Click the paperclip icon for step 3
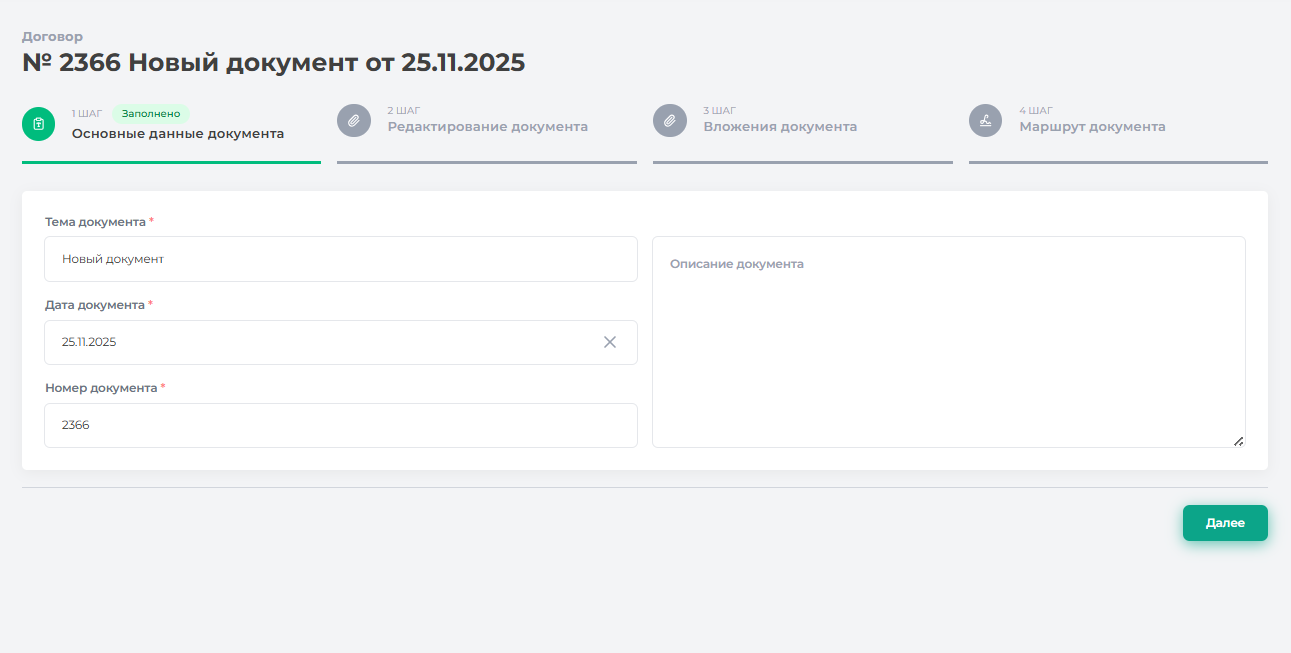This screenshot has width=1291, height=653. pyautogui.click(x=670, y=121)
